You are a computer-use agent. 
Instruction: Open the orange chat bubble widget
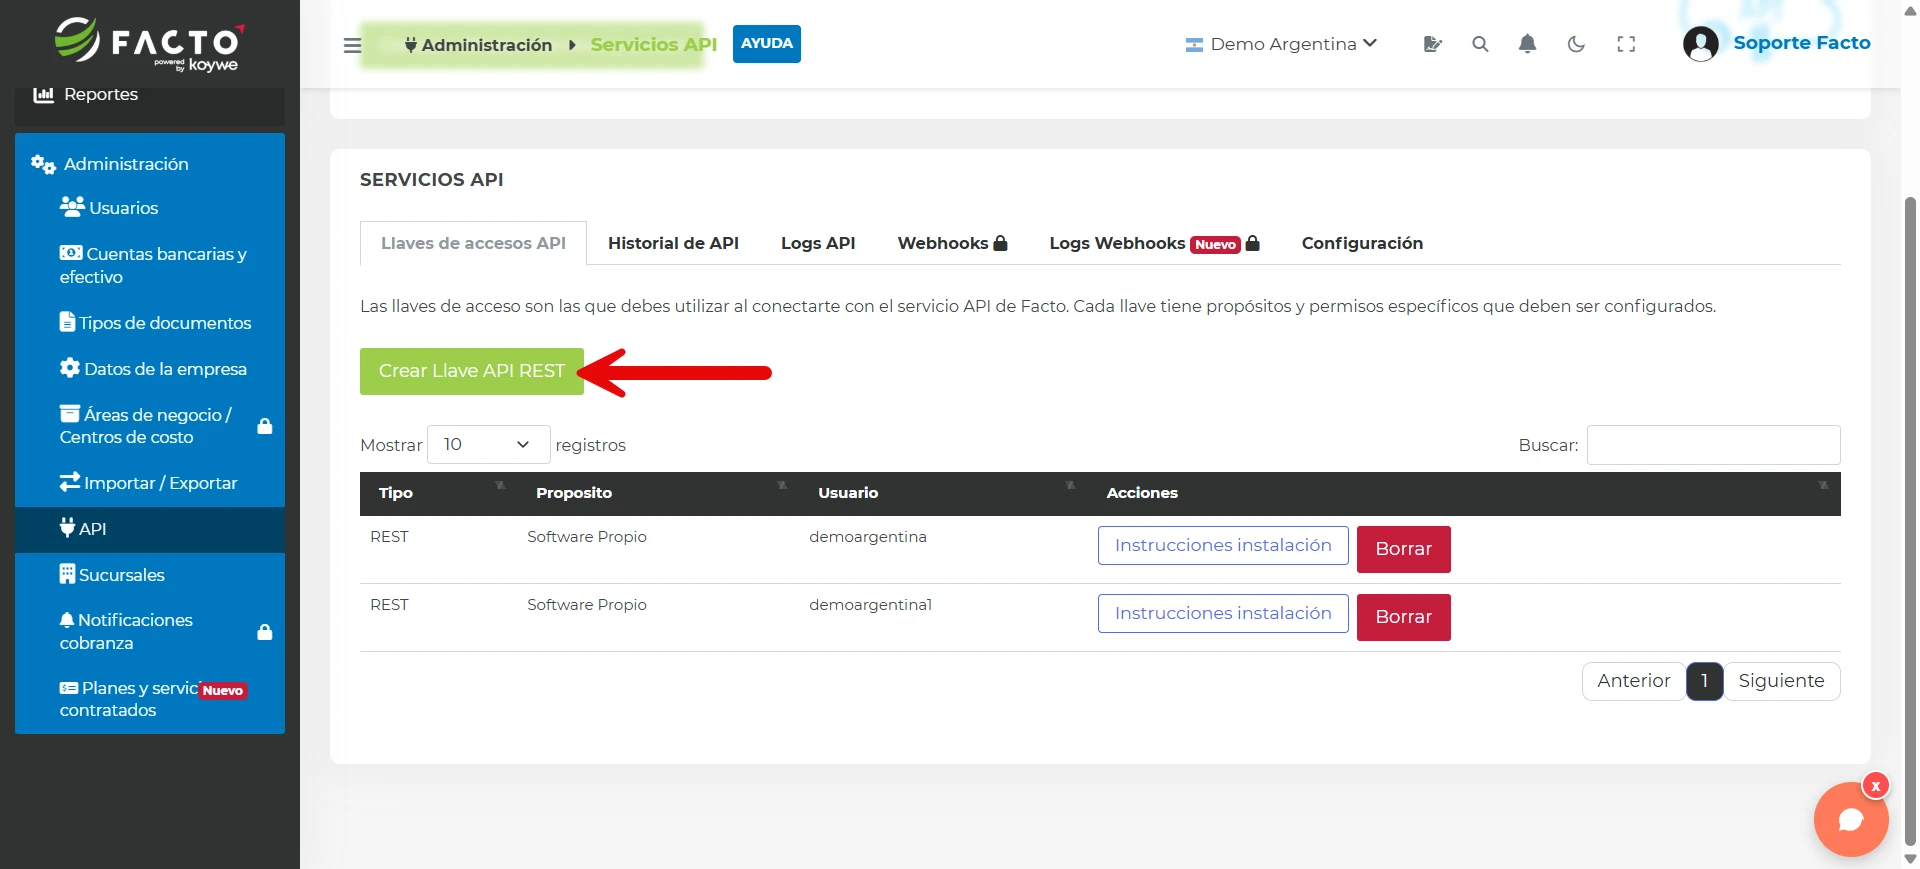pyautogui.click(x=1851, y=820)
